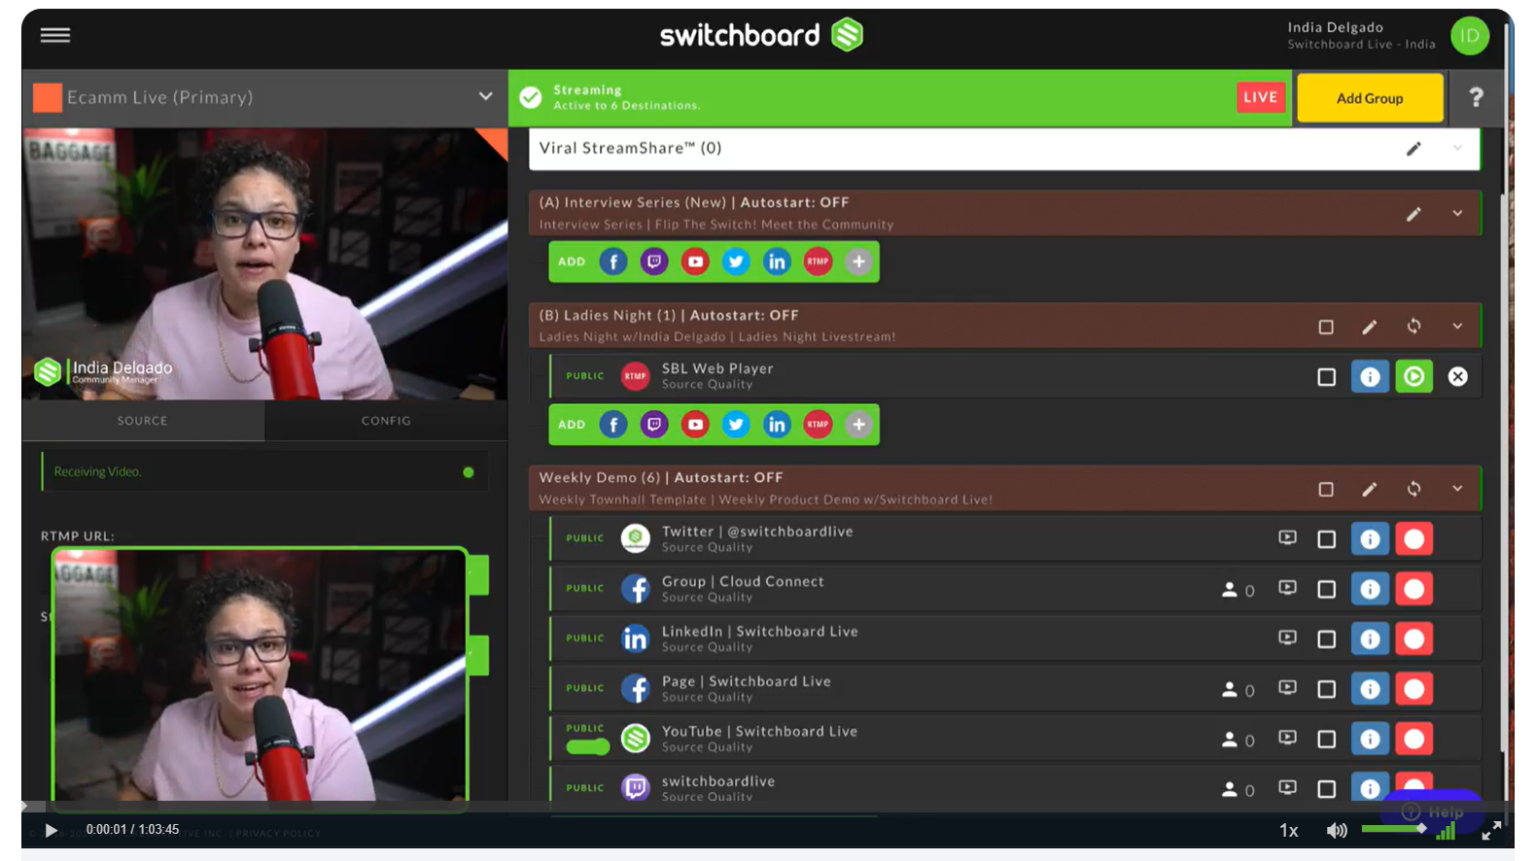The height and width of the screenshot is (861, 1536).
Task: Open the Ecamm Live Primary source dropdown
Action: point(487,99)
